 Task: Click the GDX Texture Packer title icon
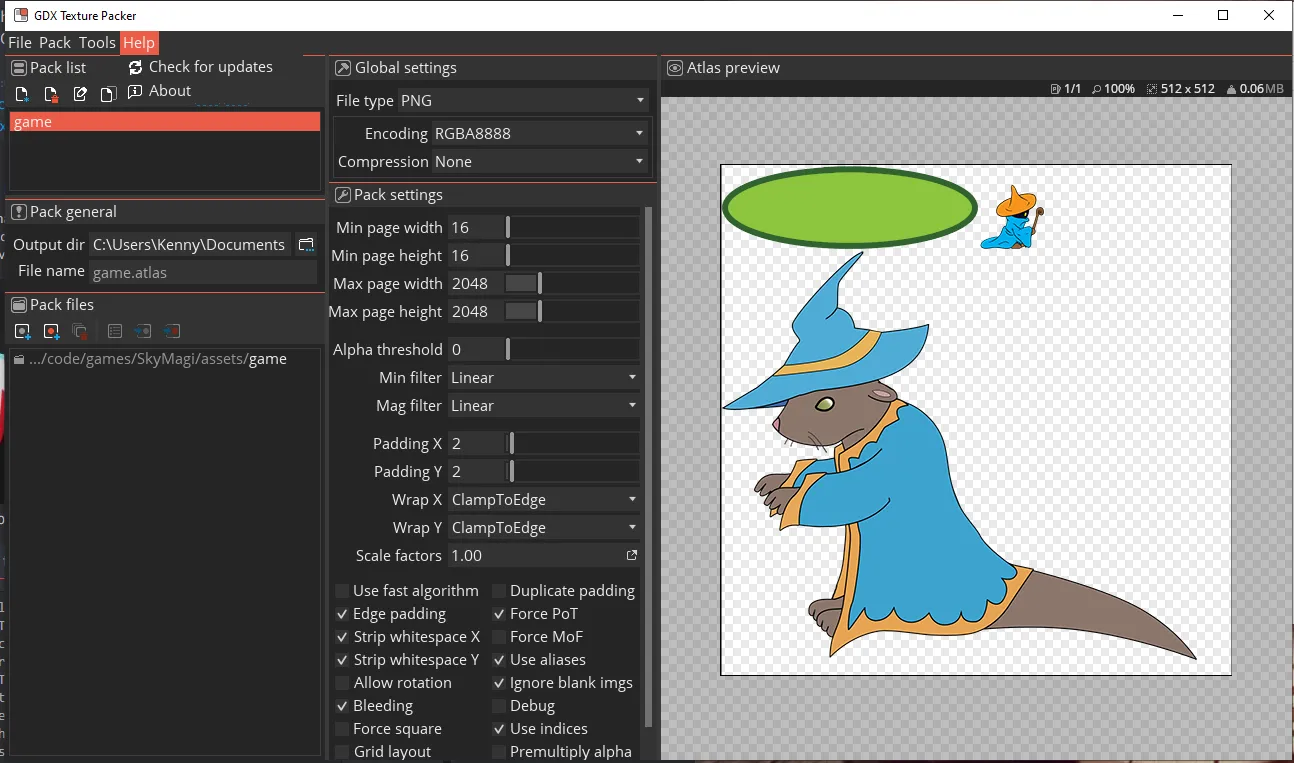(20, 15)
